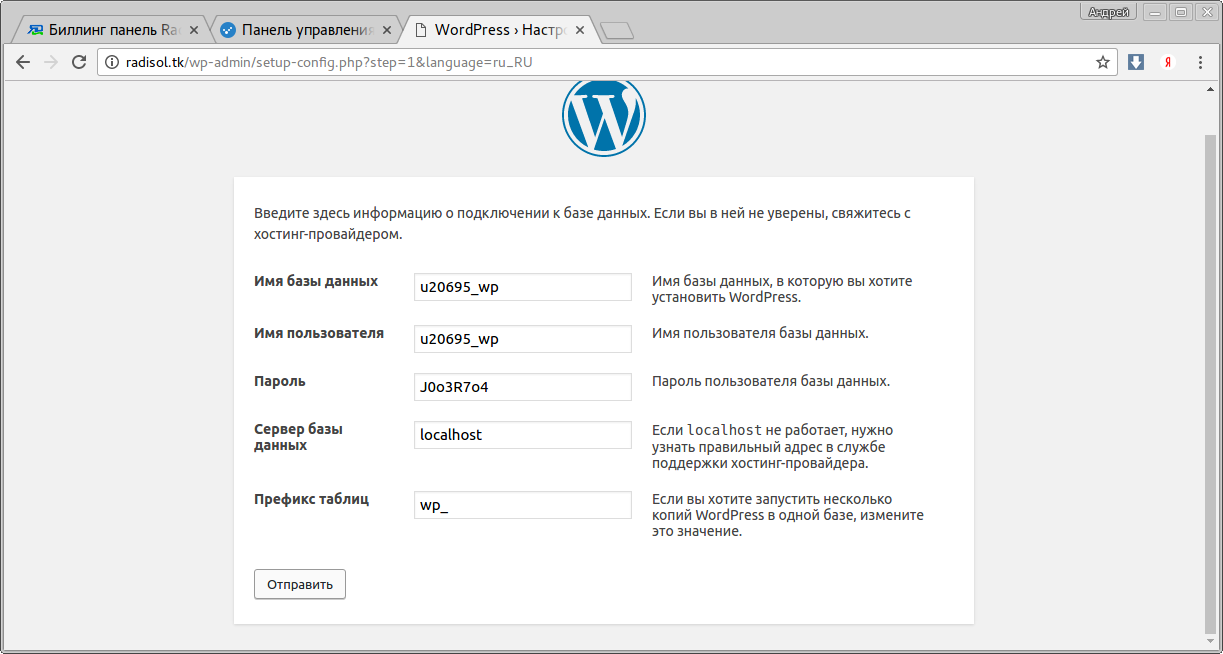The height and width of the screenshot is (654, 1223).
Task: Focus the address bar URL
Action: [x=606, y=62]
